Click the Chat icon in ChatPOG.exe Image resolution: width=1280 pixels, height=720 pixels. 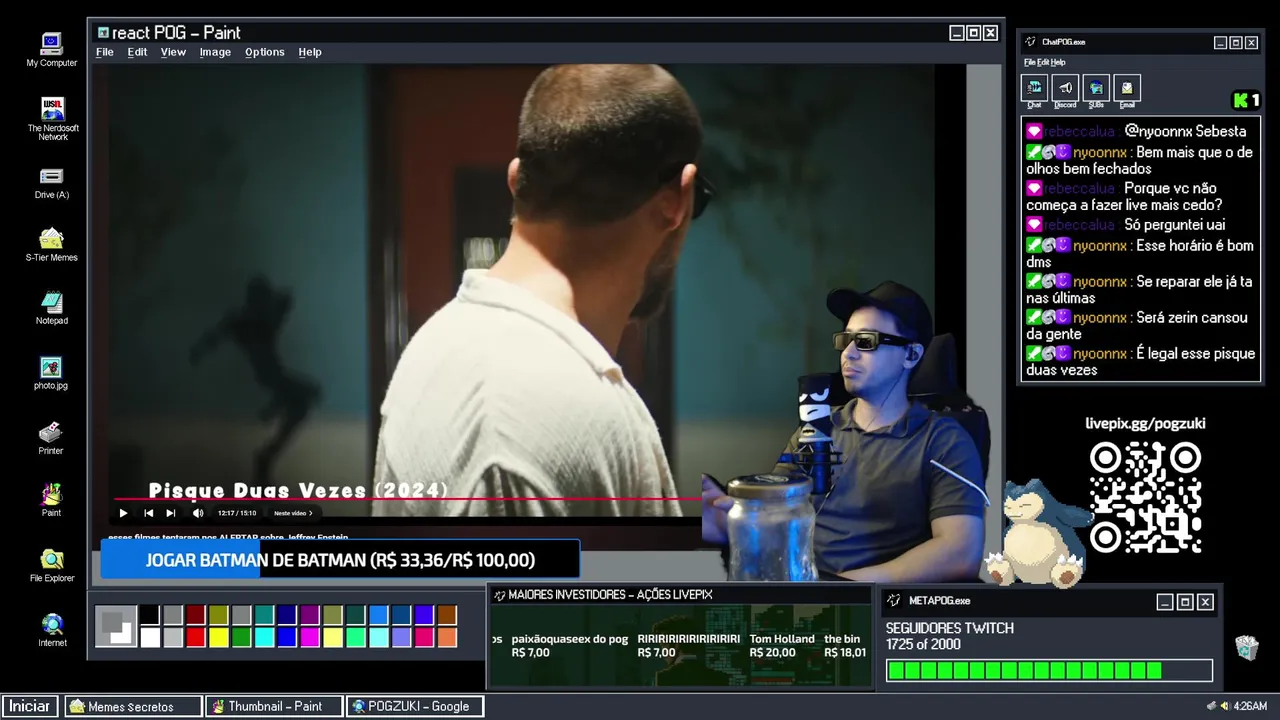[x=1034, y=88]
